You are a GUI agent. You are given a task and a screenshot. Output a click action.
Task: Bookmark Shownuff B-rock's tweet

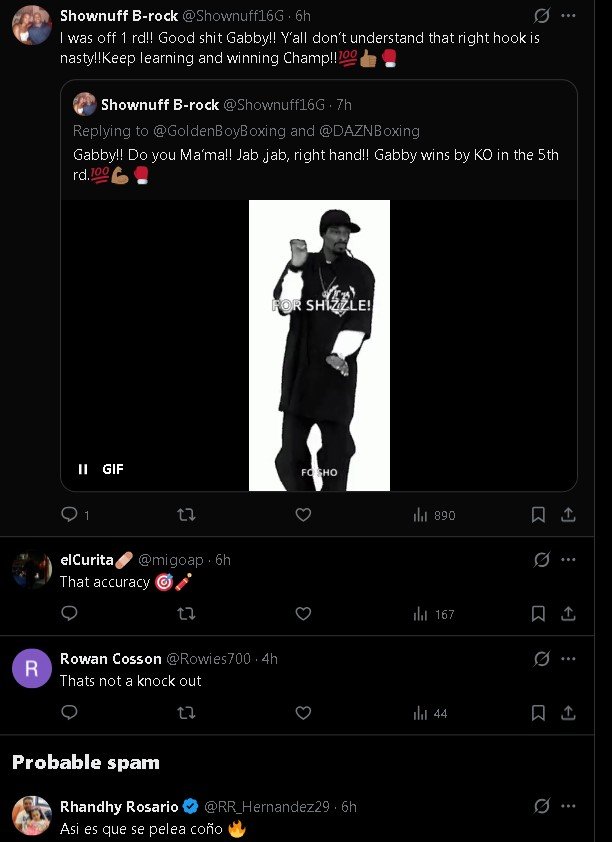pos(538,515)
